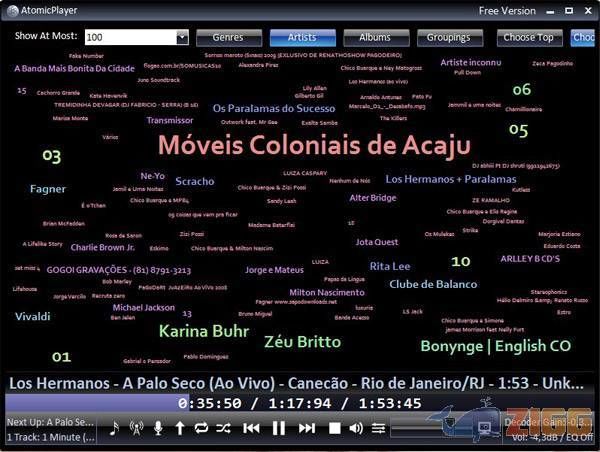
Task: Click the Choose Top button
Action: 529,38
